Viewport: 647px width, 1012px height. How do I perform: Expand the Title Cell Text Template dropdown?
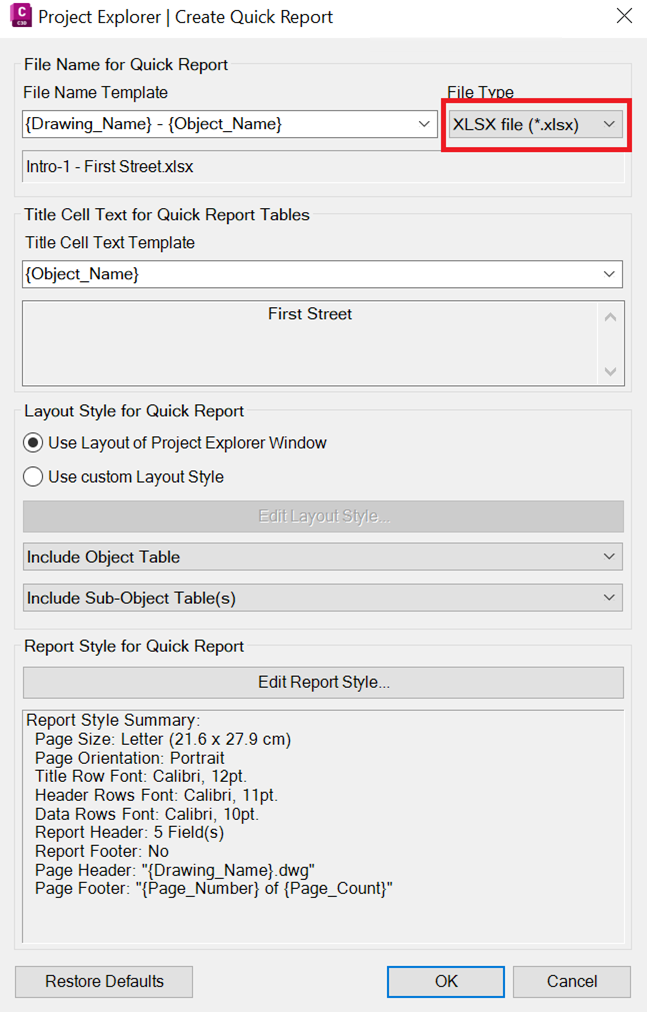609,274
